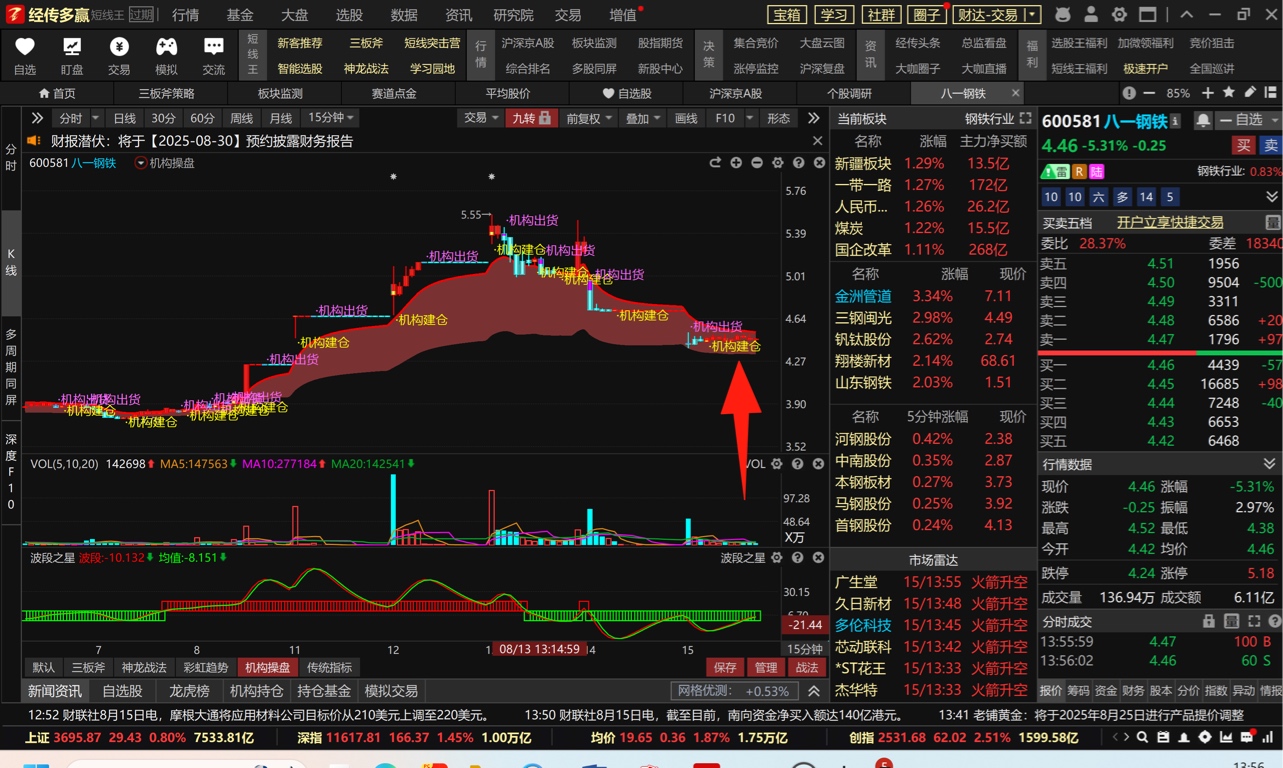Viewport: 1283px width, 768px height.
Task: Open the 财达-交易 dropdown arrow
Action: [x=1032, y=15]
